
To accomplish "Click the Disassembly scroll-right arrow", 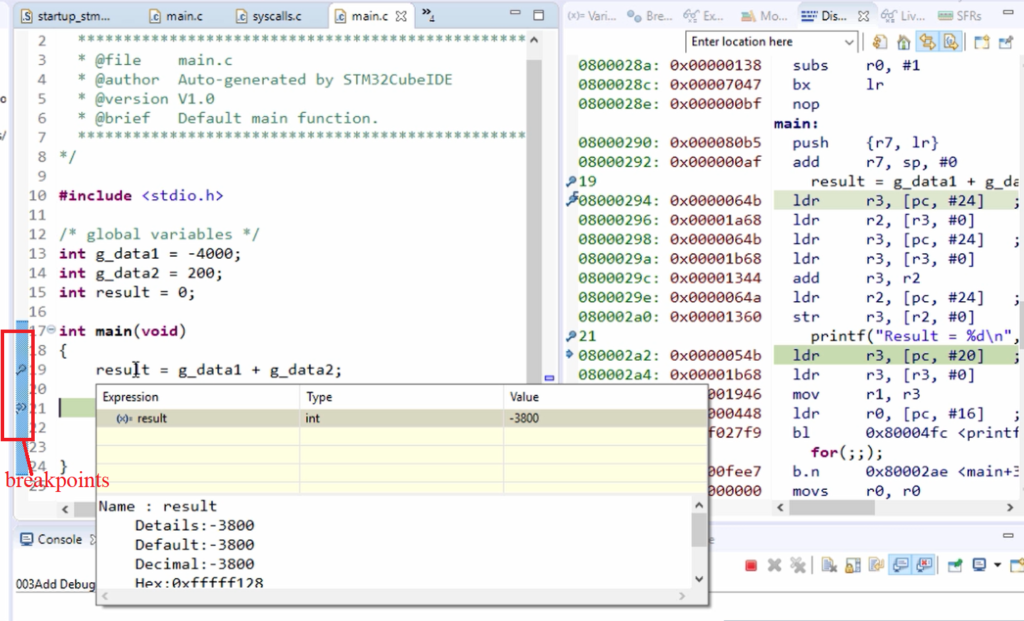I will (x=1010, y=507).
